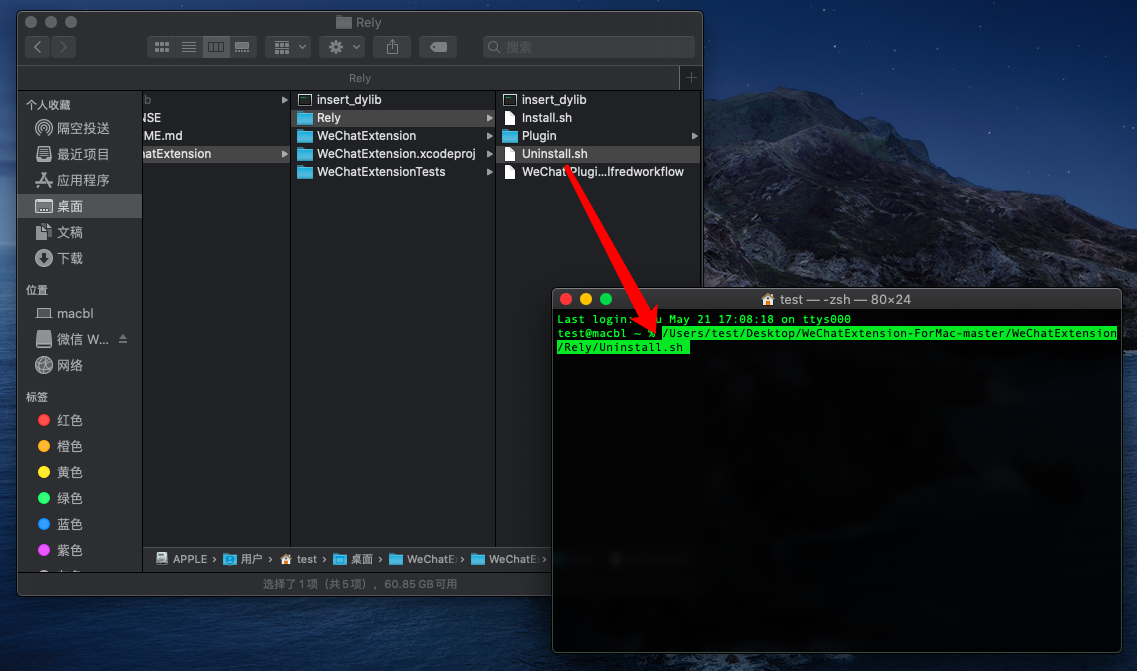Click the Edit Tags toolbar button
The width and height of the screenshot is (1137, 671).
438,47
